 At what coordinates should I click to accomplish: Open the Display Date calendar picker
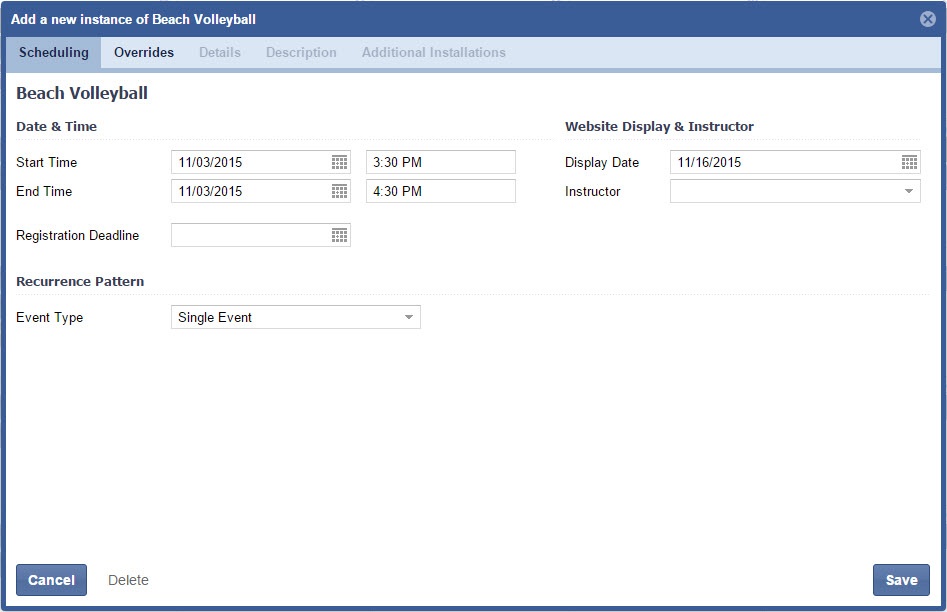tap(909, 162)
